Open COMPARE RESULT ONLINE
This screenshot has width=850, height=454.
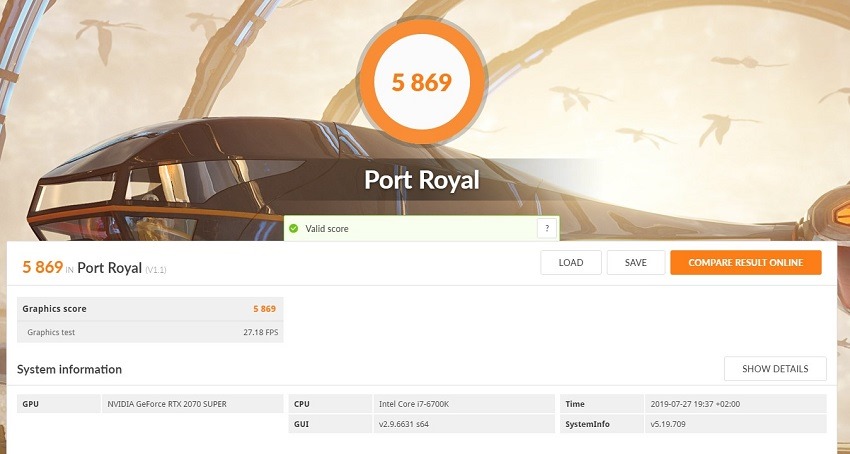(746, 263)
